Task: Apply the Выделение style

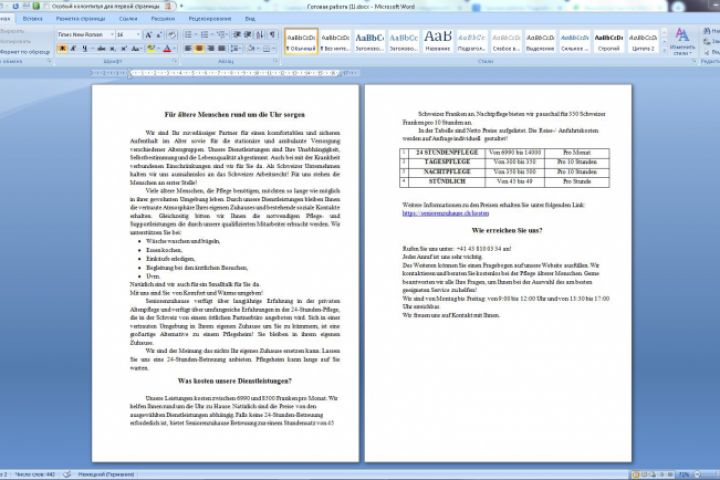Action: point(540,41)
